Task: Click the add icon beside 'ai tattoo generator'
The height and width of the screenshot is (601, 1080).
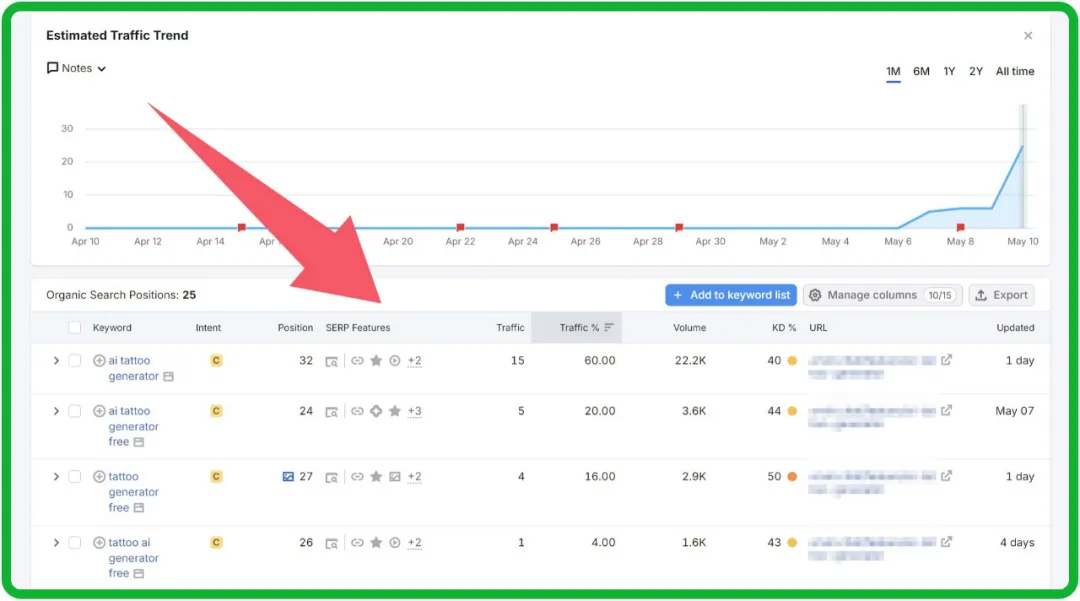Action: click(x=99, y=361)
